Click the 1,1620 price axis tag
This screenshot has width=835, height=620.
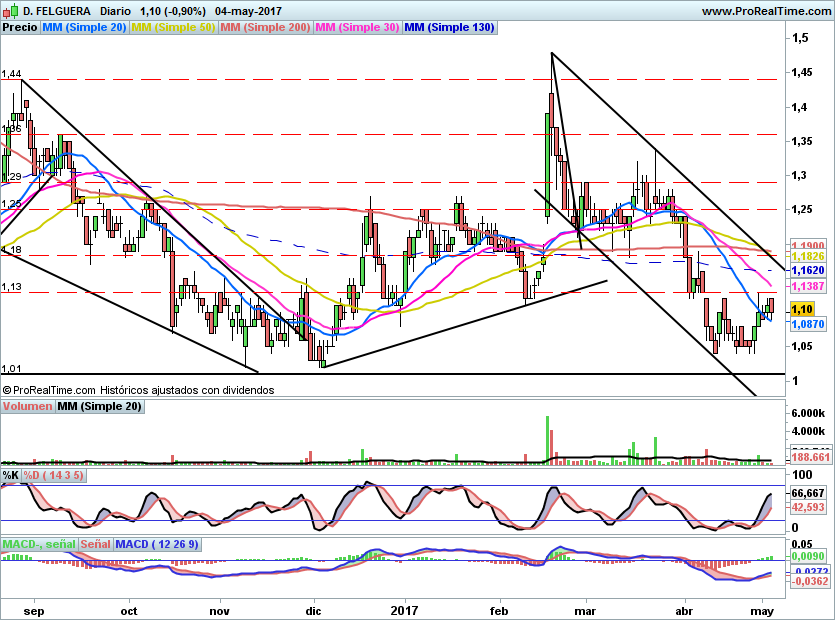(x=807, y=270)
